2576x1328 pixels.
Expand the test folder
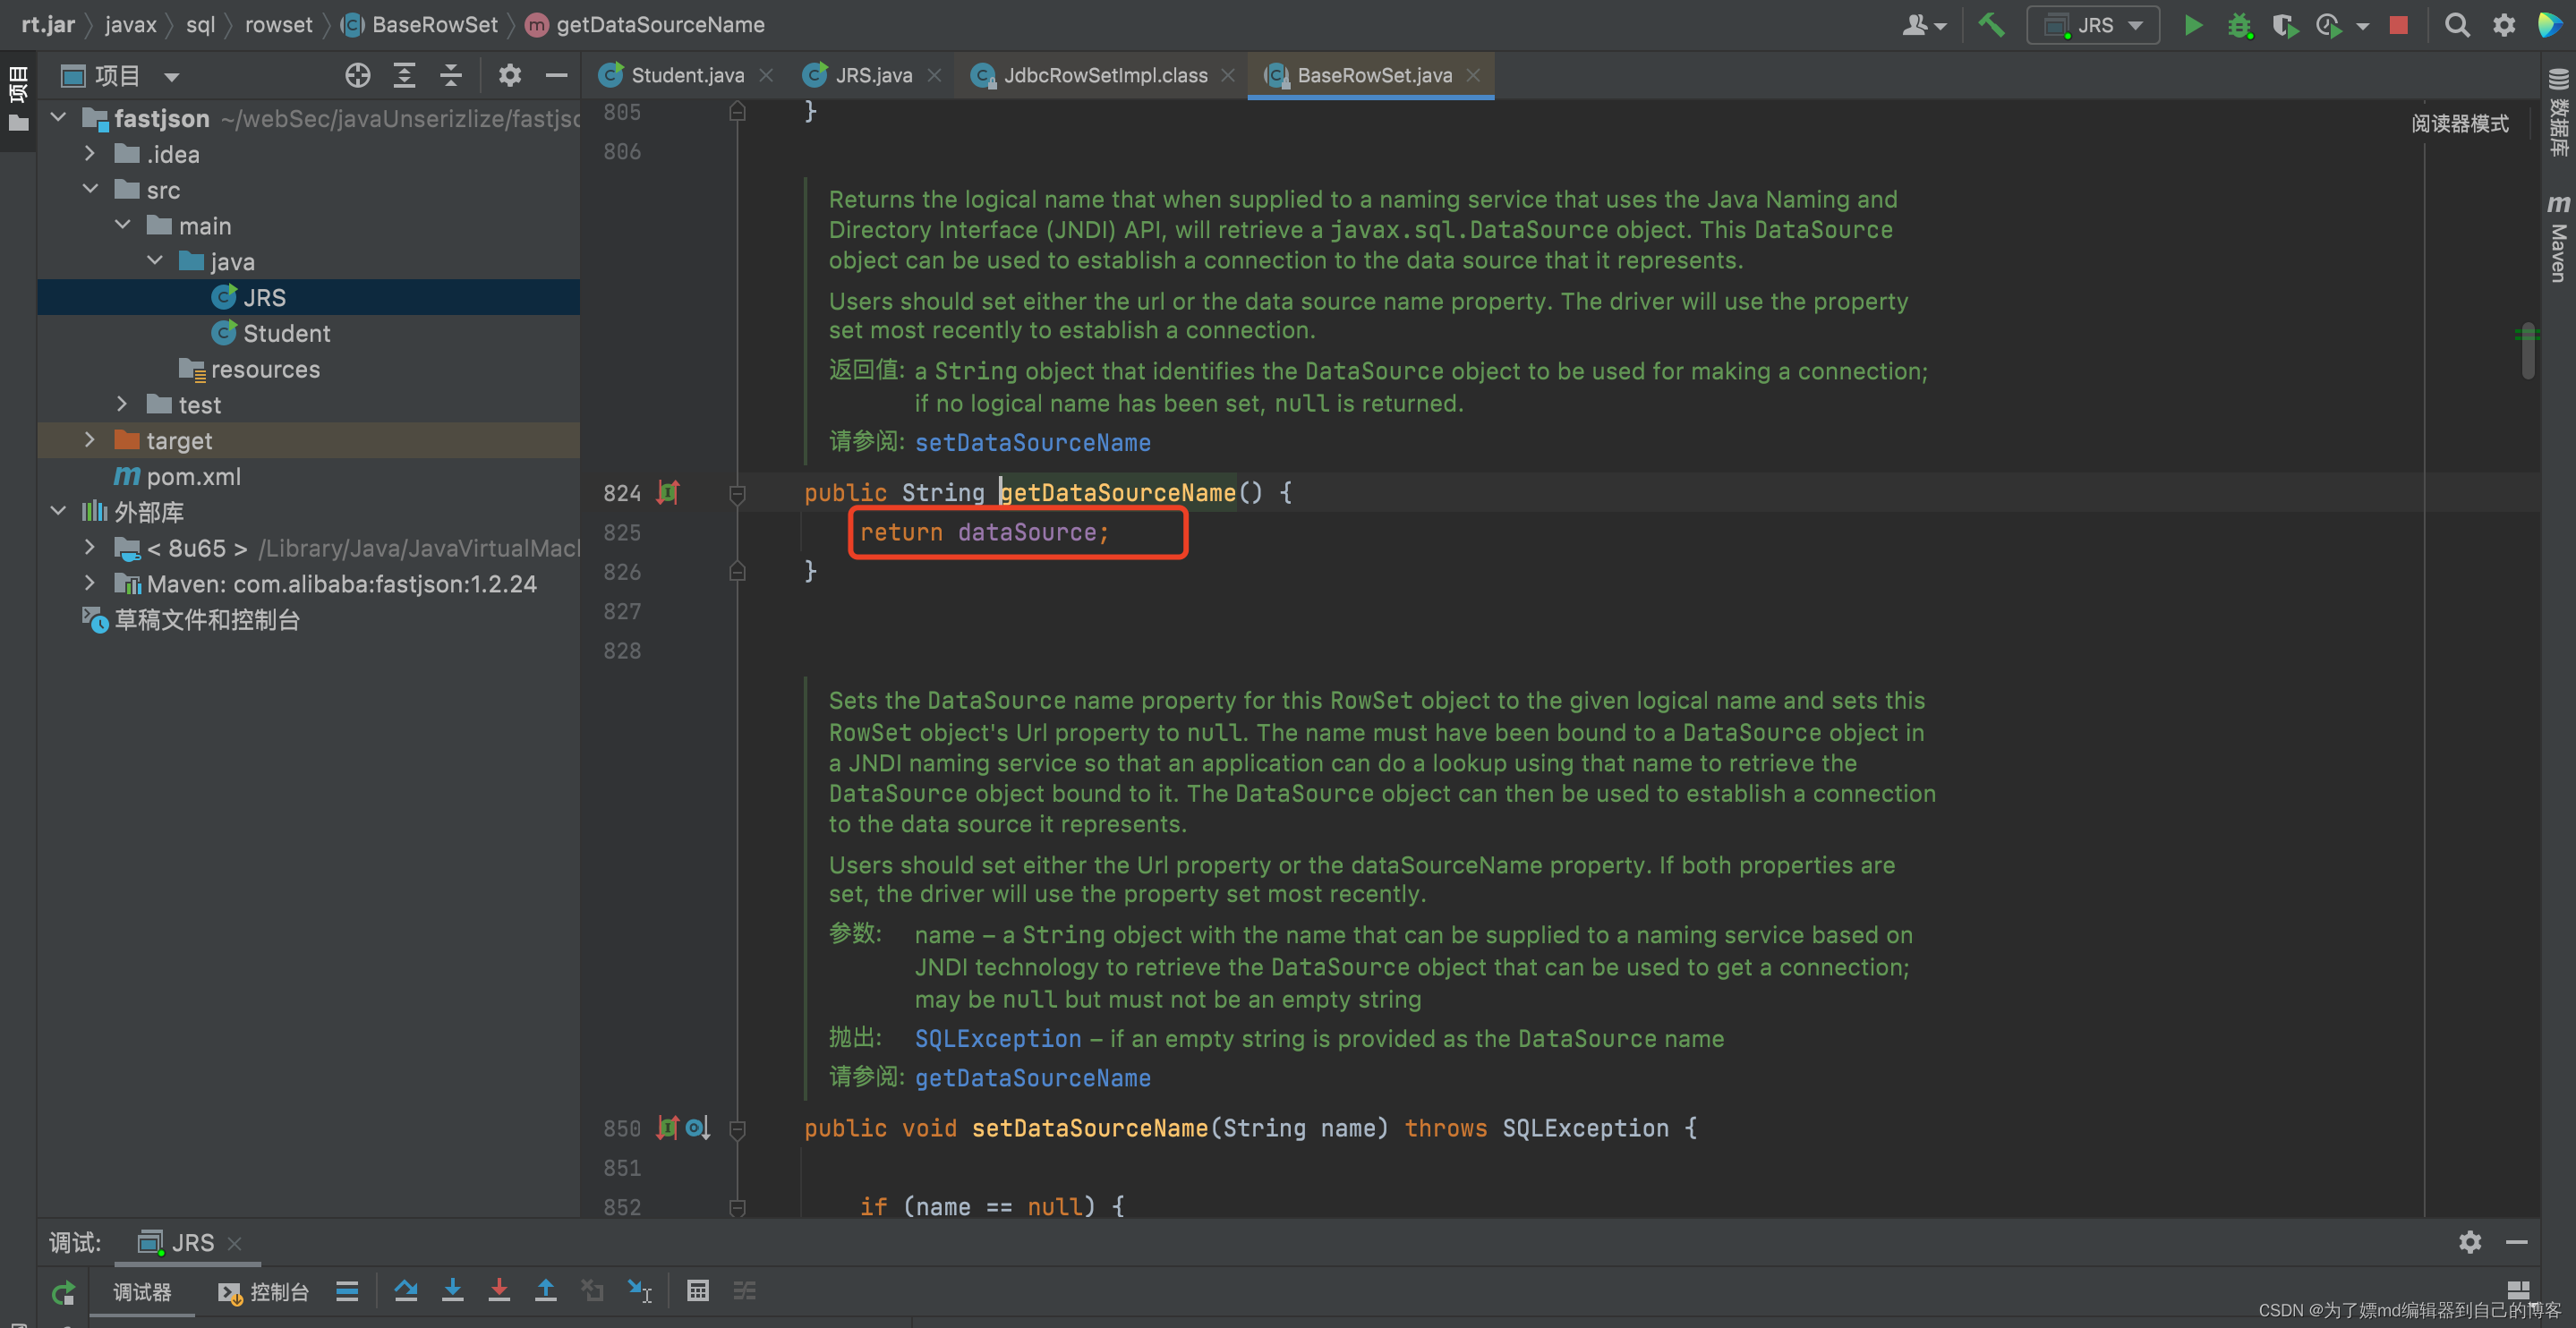tap(122, 404)
